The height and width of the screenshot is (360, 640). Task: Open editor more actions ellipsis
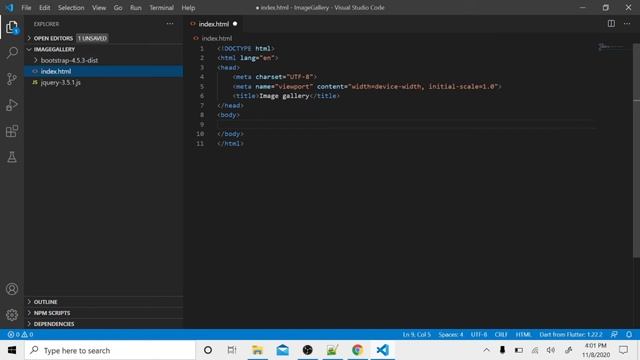627,24
